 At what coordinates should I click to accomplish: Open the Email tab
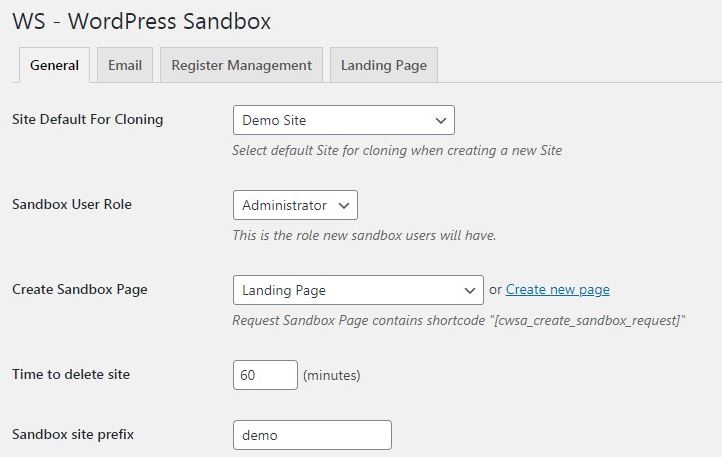click(x=125, y=65)
